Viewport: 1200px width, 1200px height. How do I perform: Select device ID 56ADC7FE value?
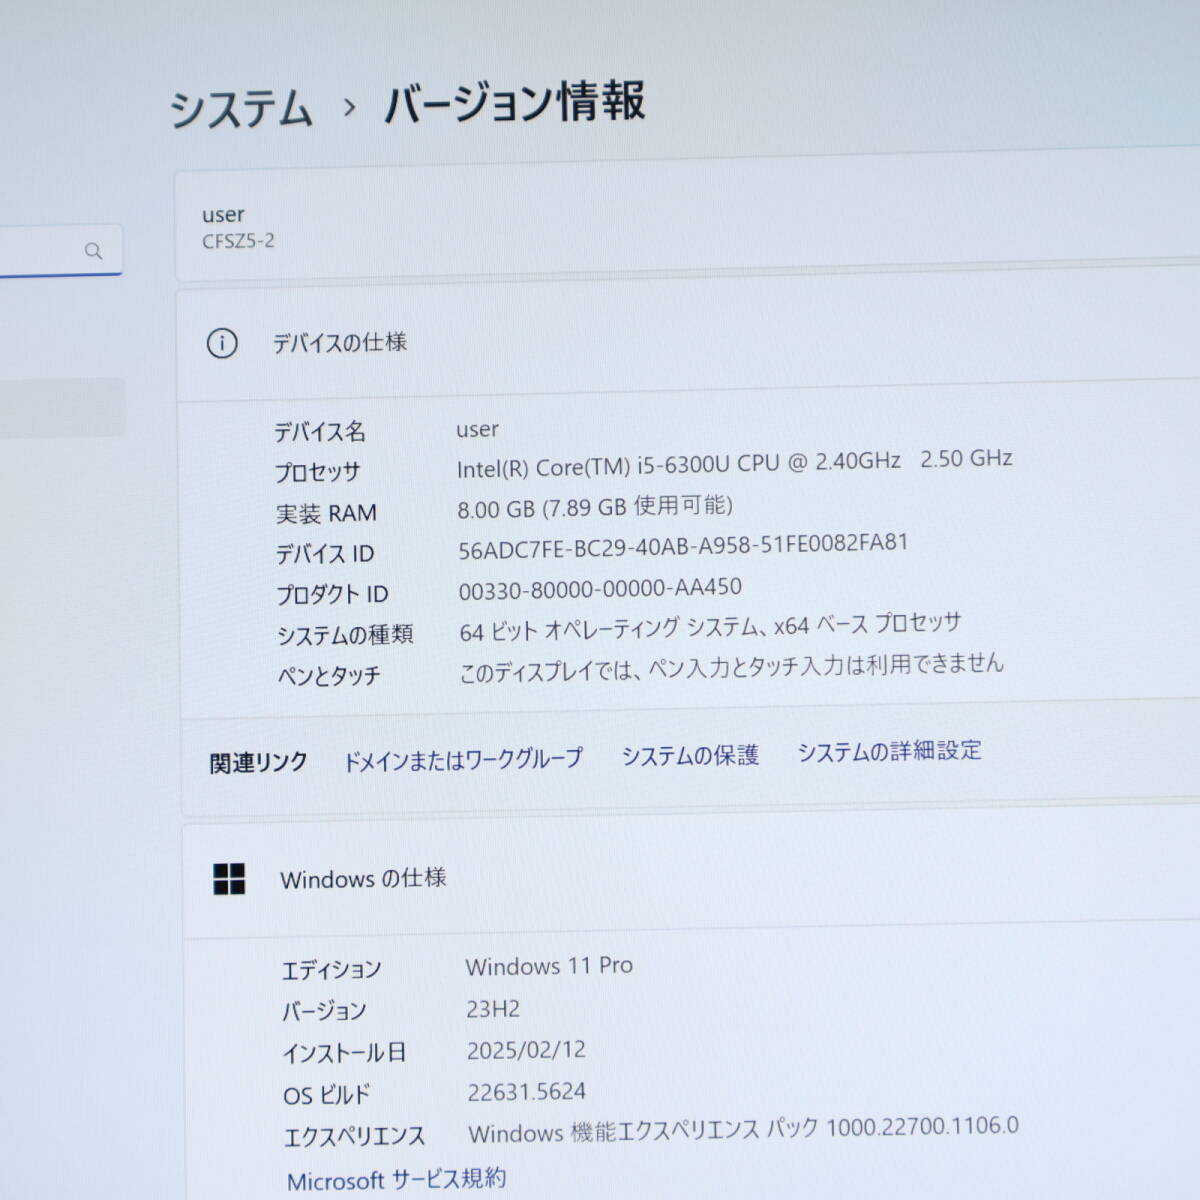click(683, 546)
